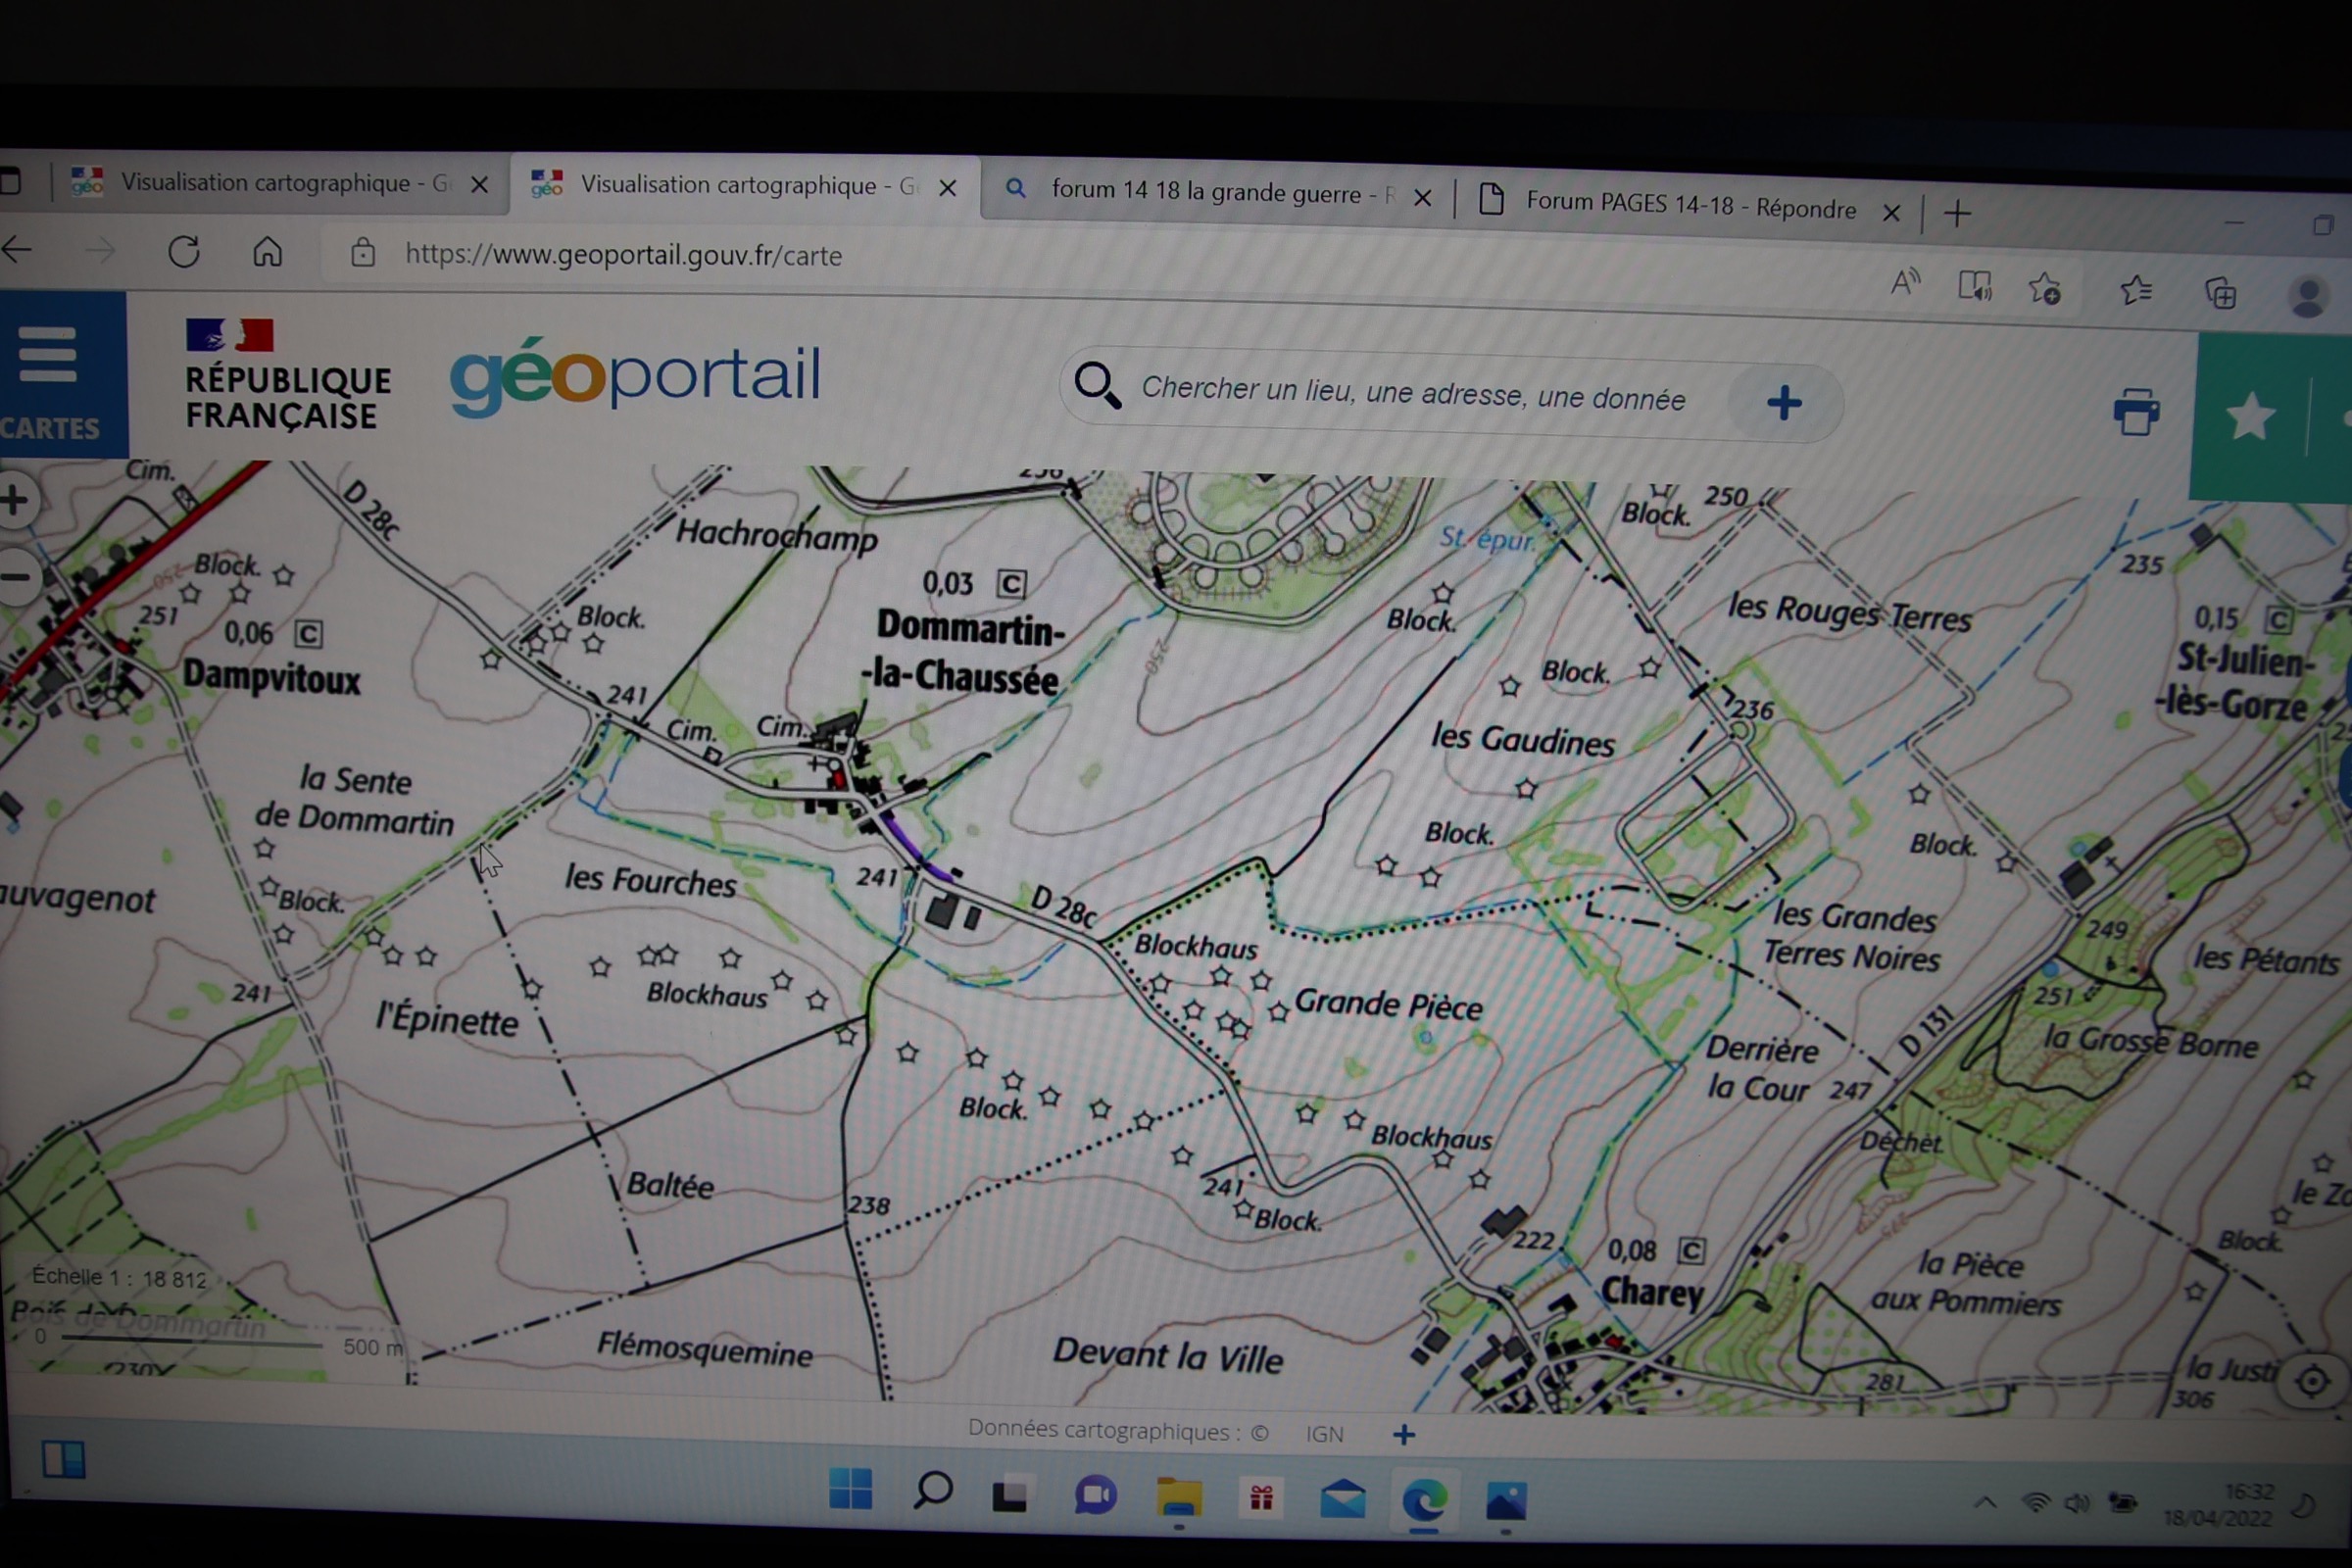Click the search magnifier icon
The height and width of the screenshot is (1568, 2352).
[x=1096, y=385]
